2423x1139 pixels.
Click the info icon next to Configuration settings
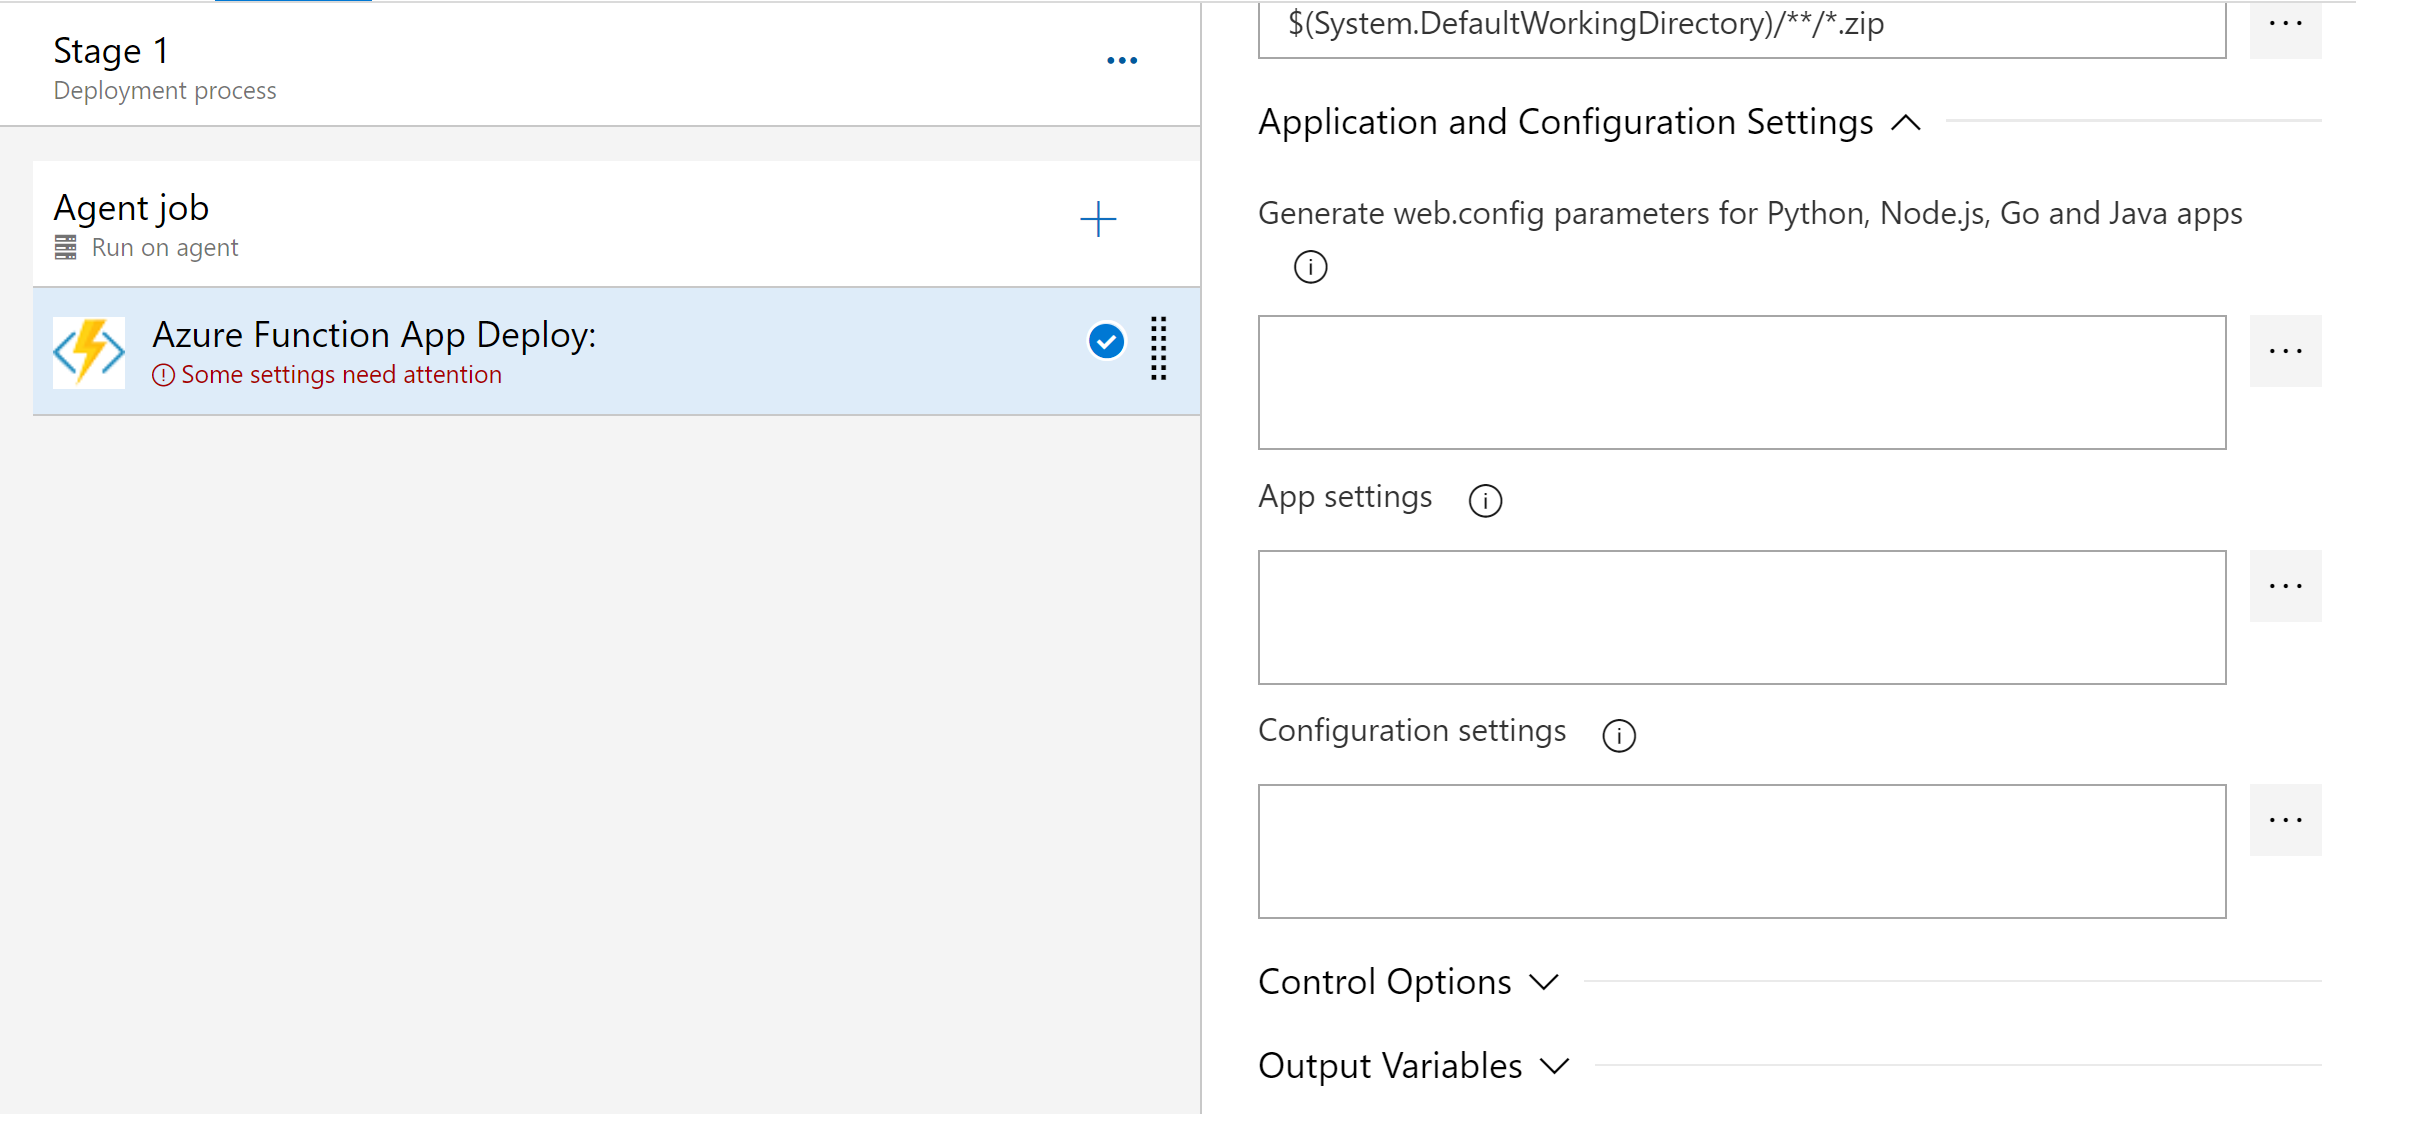[1616, 731]
